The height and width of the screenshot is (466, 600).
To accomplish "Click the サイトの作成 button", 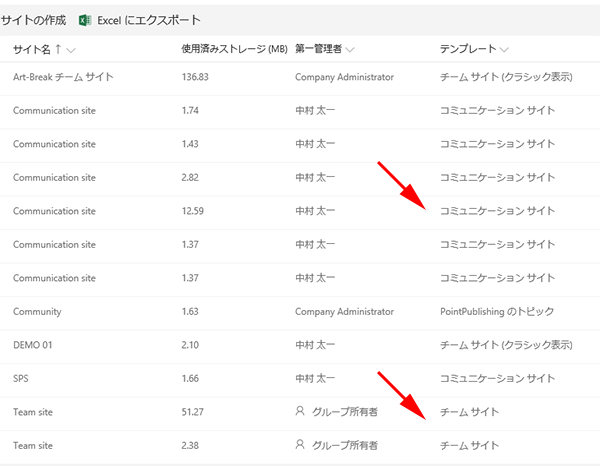I will [33, 20].
